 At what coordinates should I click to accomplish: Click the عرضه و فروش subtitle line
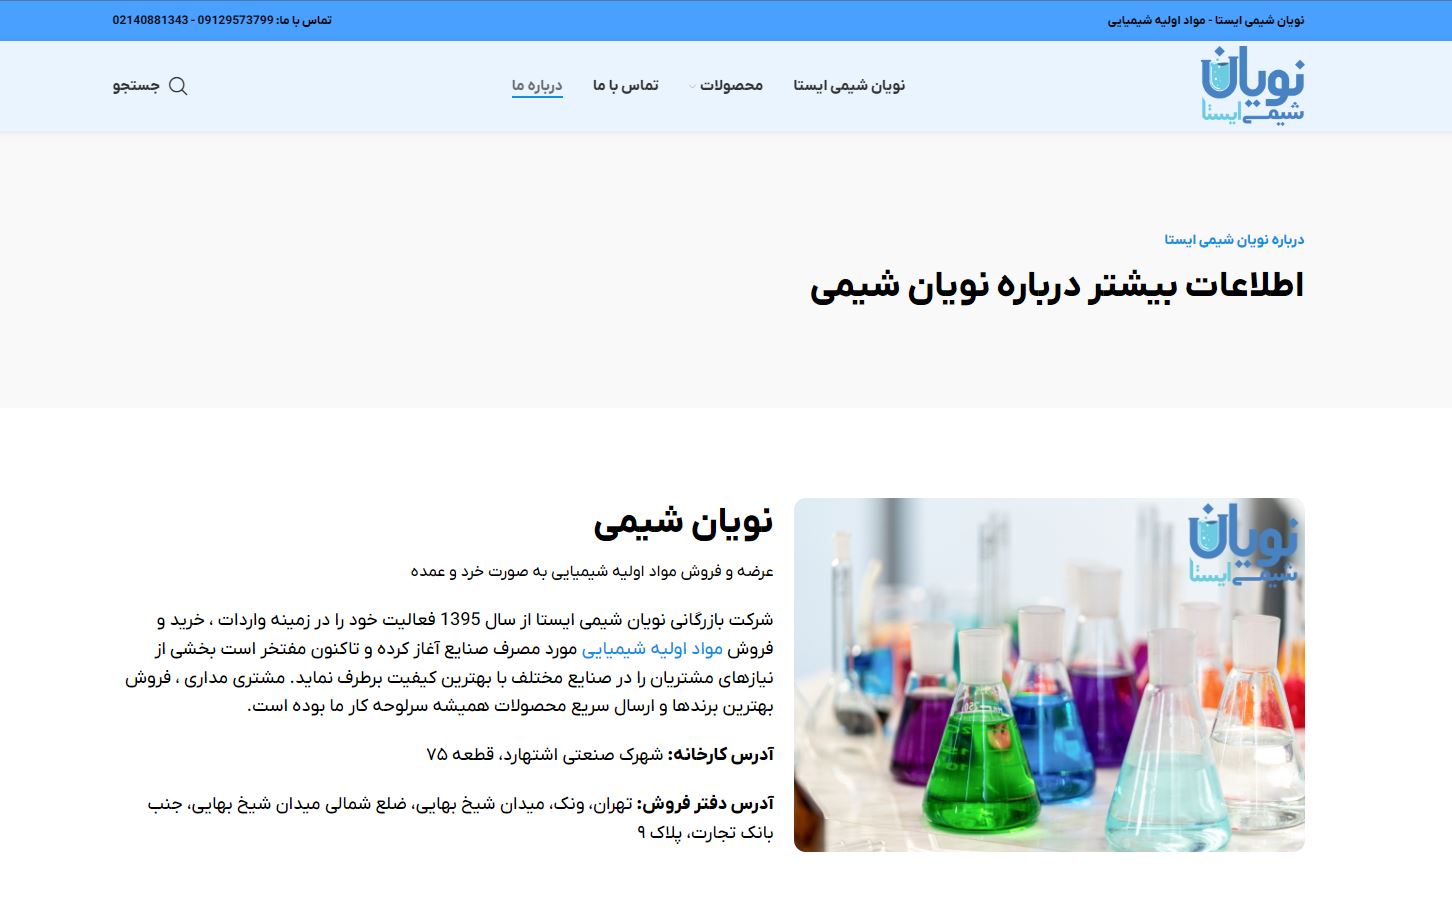click(592, 571)
